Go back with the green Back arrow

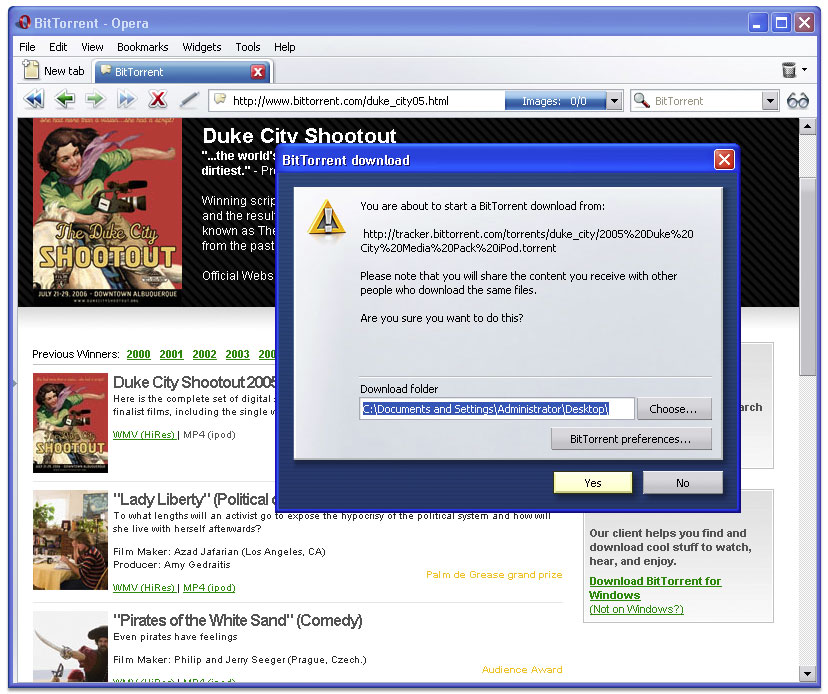pyautogui.click(x=65, y=99)
